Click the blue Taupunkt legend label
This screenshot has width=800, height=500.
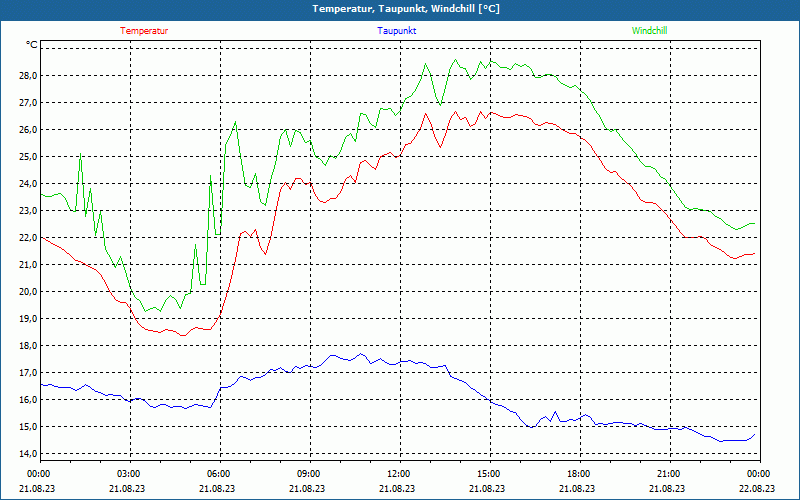coord(396,31)
